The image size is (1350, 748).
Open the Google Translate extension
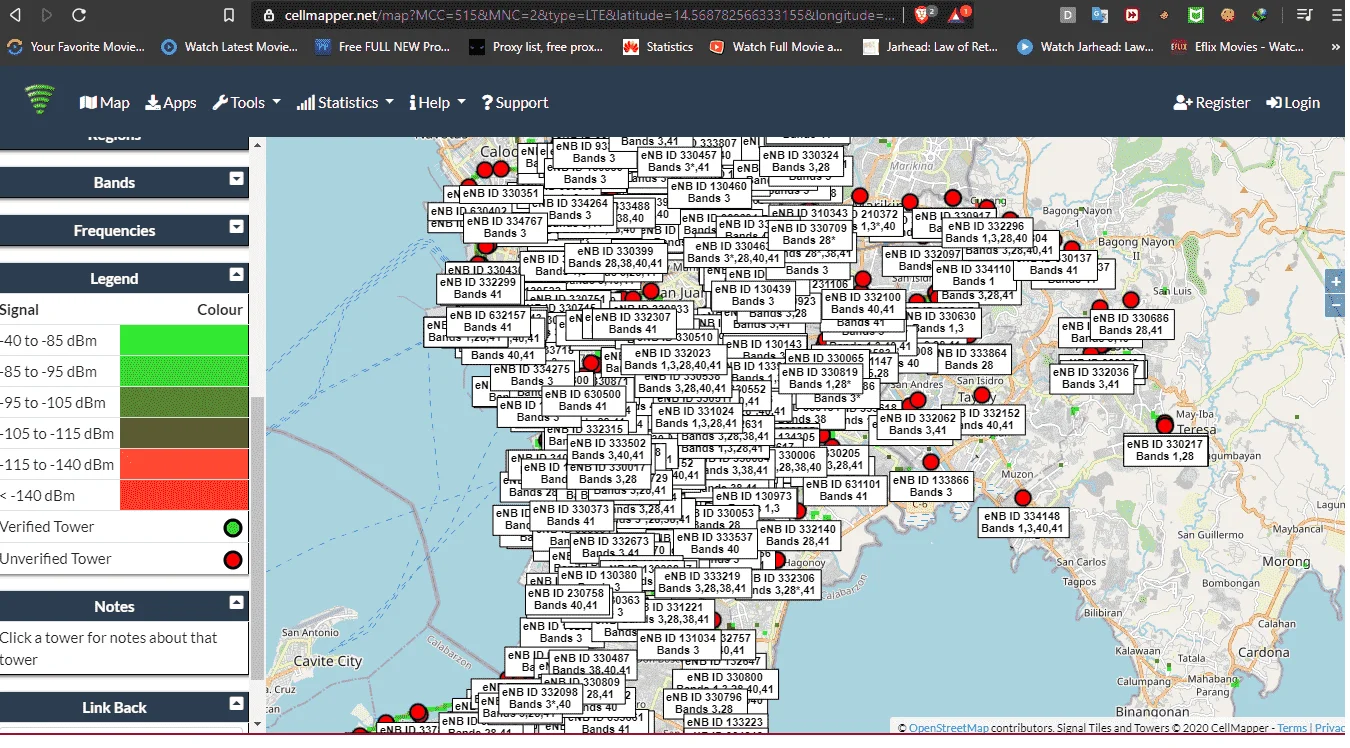tap(1100, 15)
